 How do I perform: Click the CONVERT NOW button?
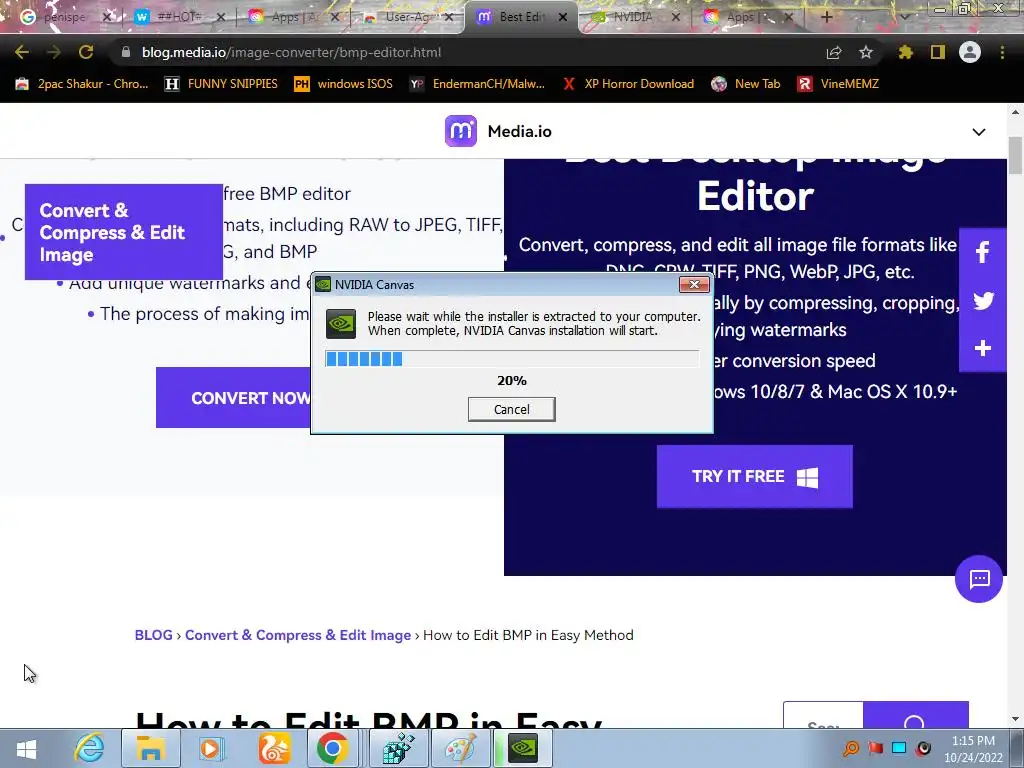coord(234,398)
